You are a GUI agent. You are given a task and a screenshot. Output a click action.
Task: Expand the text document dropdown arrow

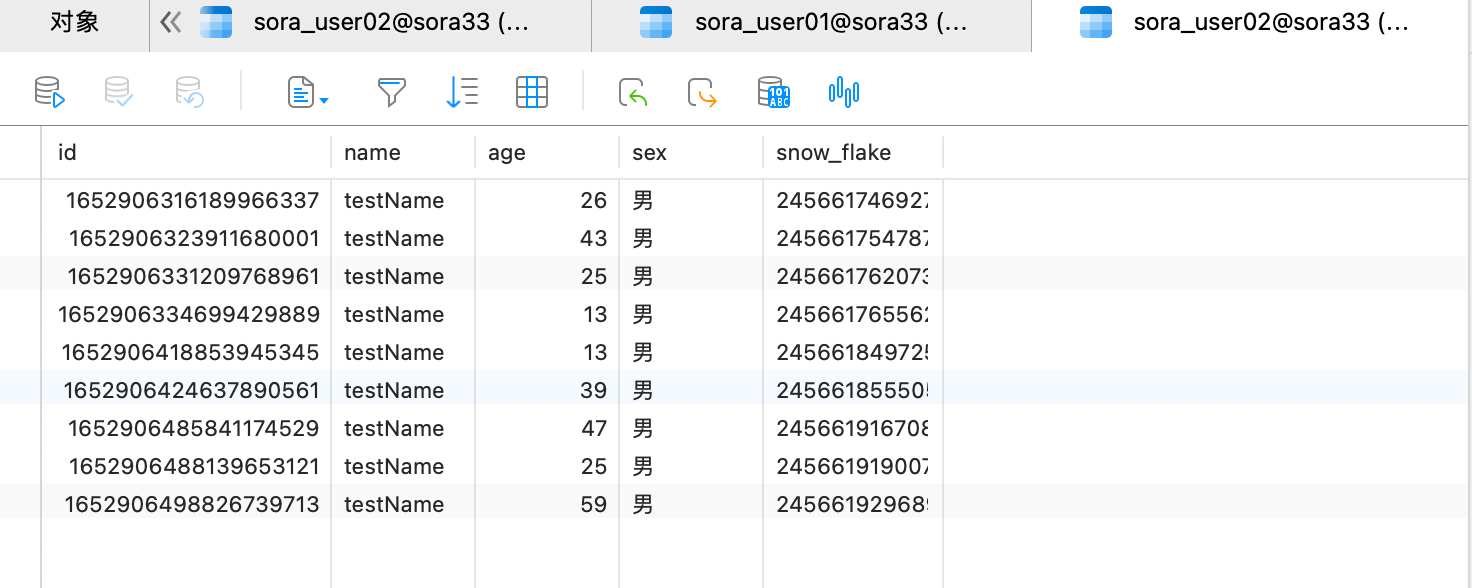click(325, 99)
